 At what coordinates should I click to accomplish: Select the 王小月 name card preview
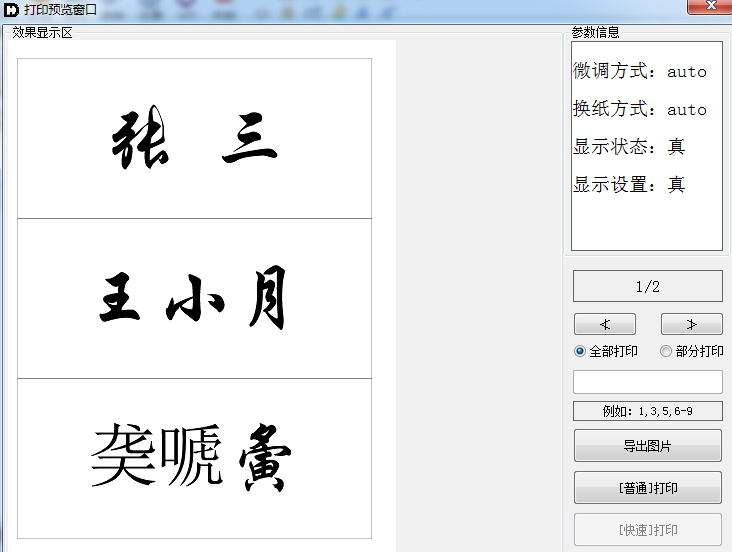tap(194, 298)
